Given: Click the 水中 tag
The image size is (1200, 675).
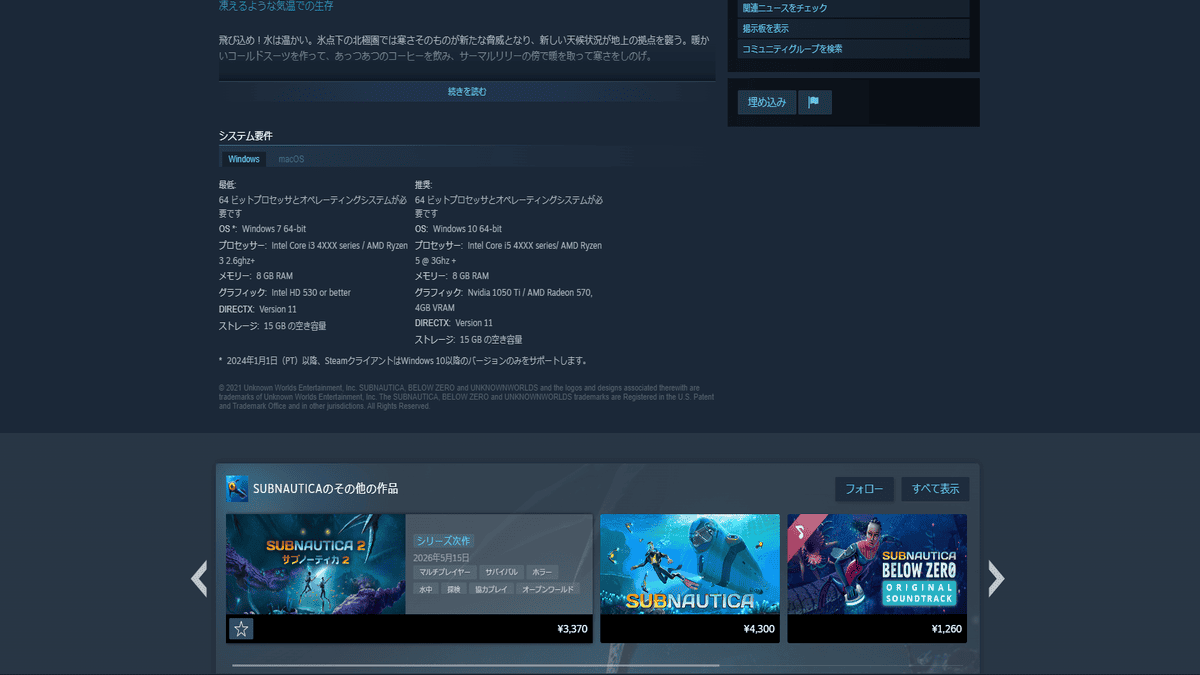Looking at the screenshot, I should pos(426,589).
